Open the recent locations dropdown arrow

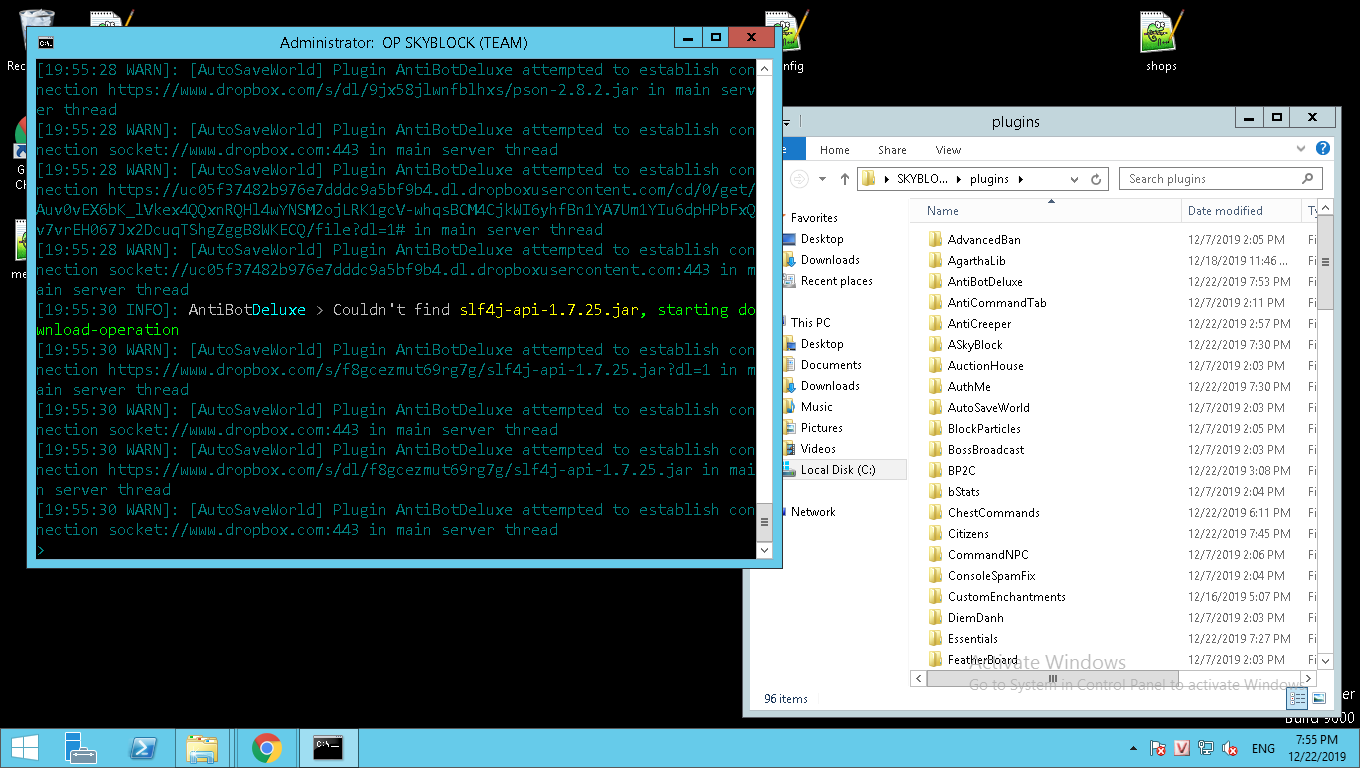822,179
